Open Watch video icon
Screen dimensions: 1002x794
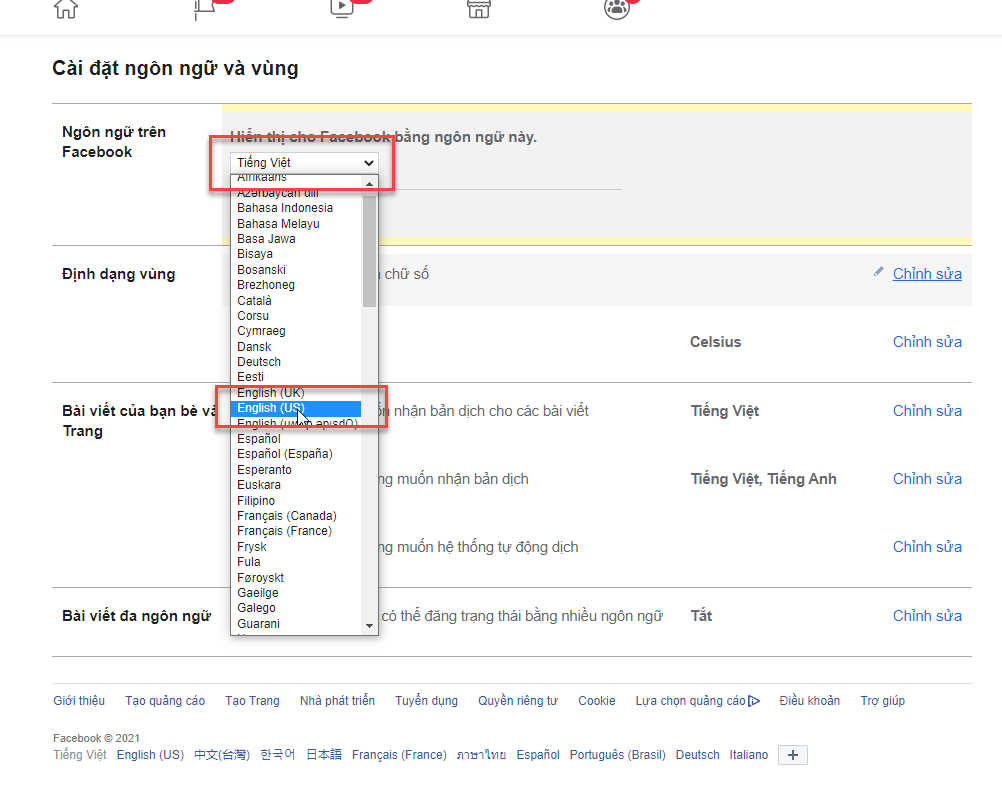coord(342,8)
